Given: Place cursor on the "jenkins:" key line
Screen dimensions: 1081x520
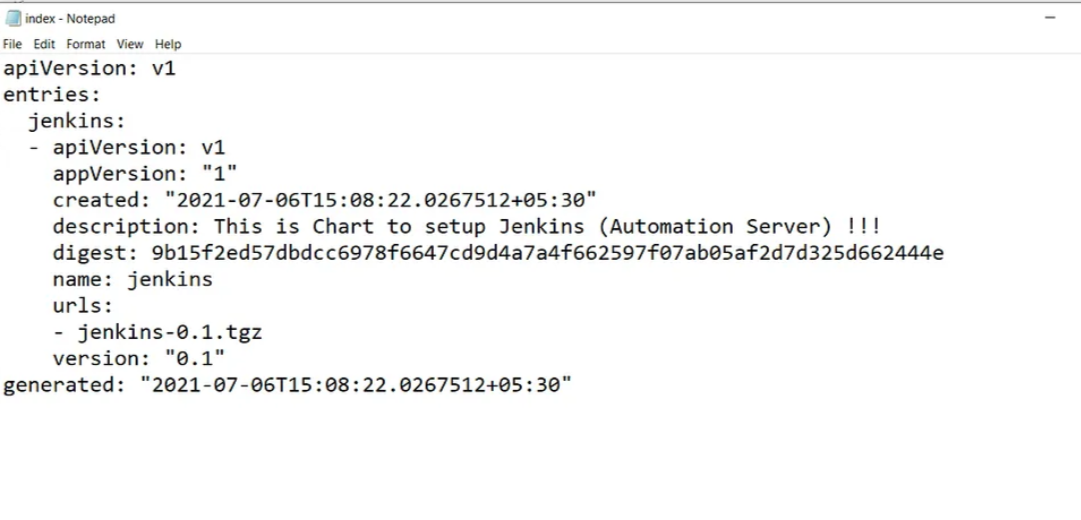Looking at the screenshot, I should coord(77,121).
